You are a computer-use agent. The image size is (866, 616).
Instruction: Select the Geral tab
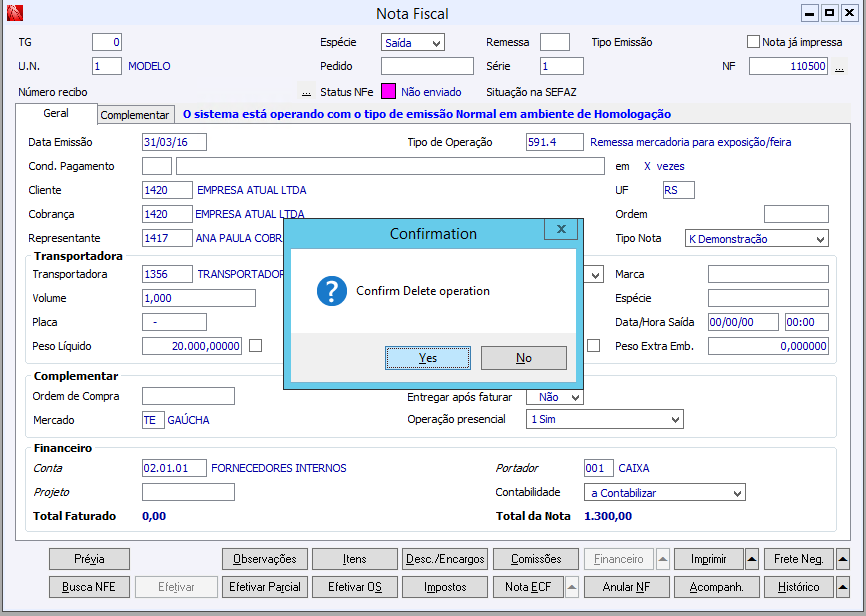click(56, 114)
